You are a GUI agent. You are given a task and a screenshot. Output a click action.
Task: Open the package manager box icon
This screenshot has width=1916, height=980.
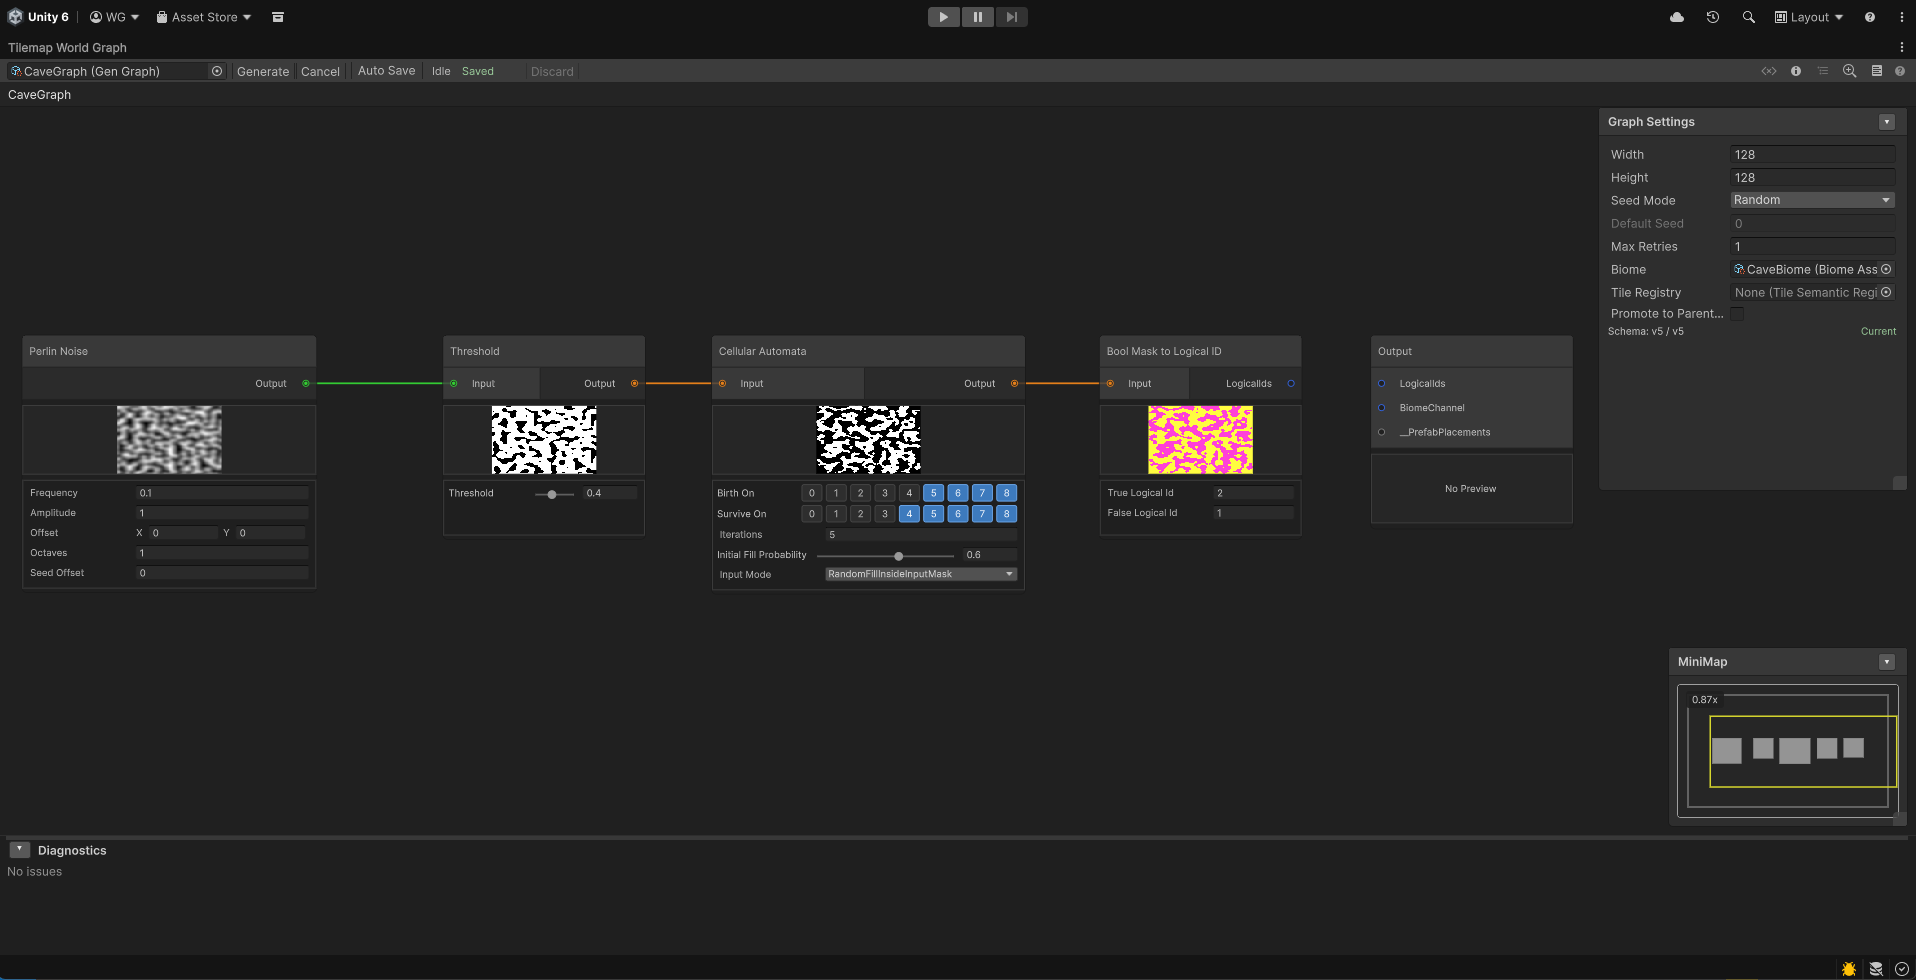278,17
